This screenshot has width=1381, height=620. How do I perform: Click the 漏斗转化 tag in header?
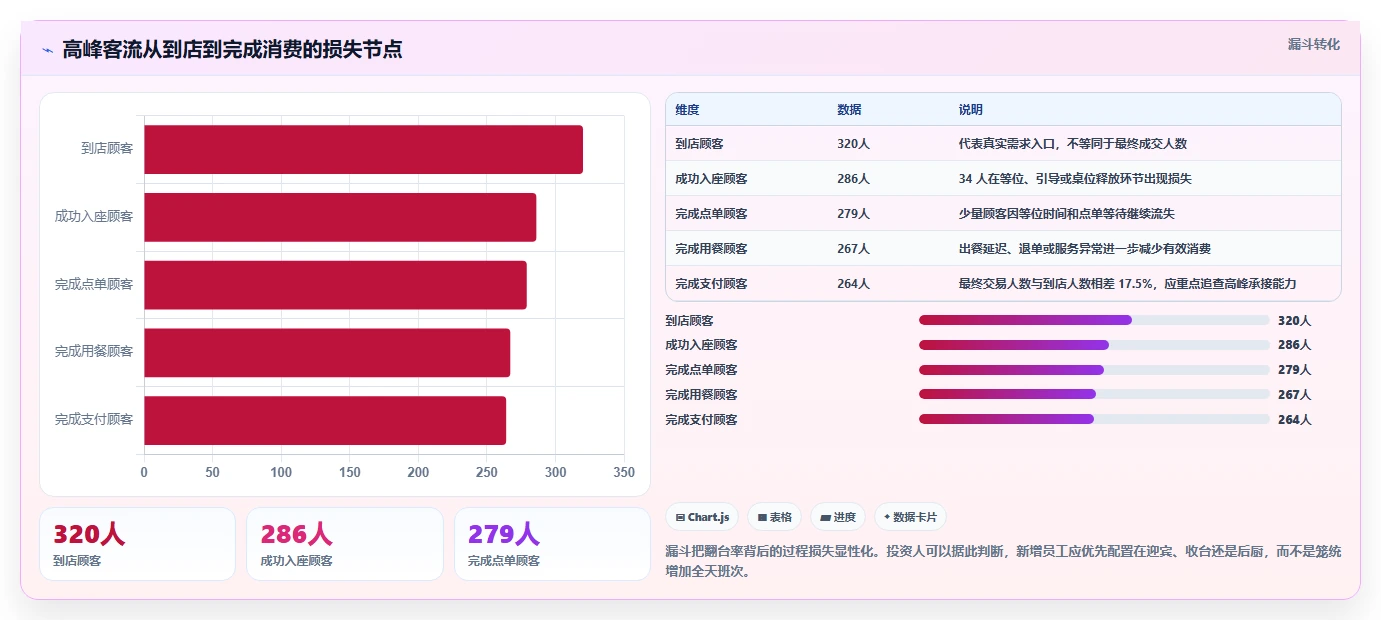pos(1313,44)
